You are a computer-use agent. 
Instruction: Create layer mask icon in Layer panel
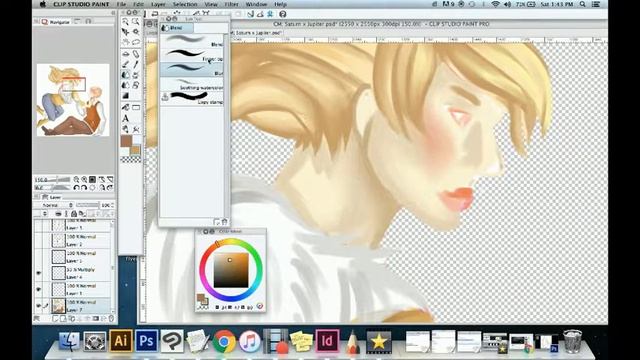pos(96,319)
